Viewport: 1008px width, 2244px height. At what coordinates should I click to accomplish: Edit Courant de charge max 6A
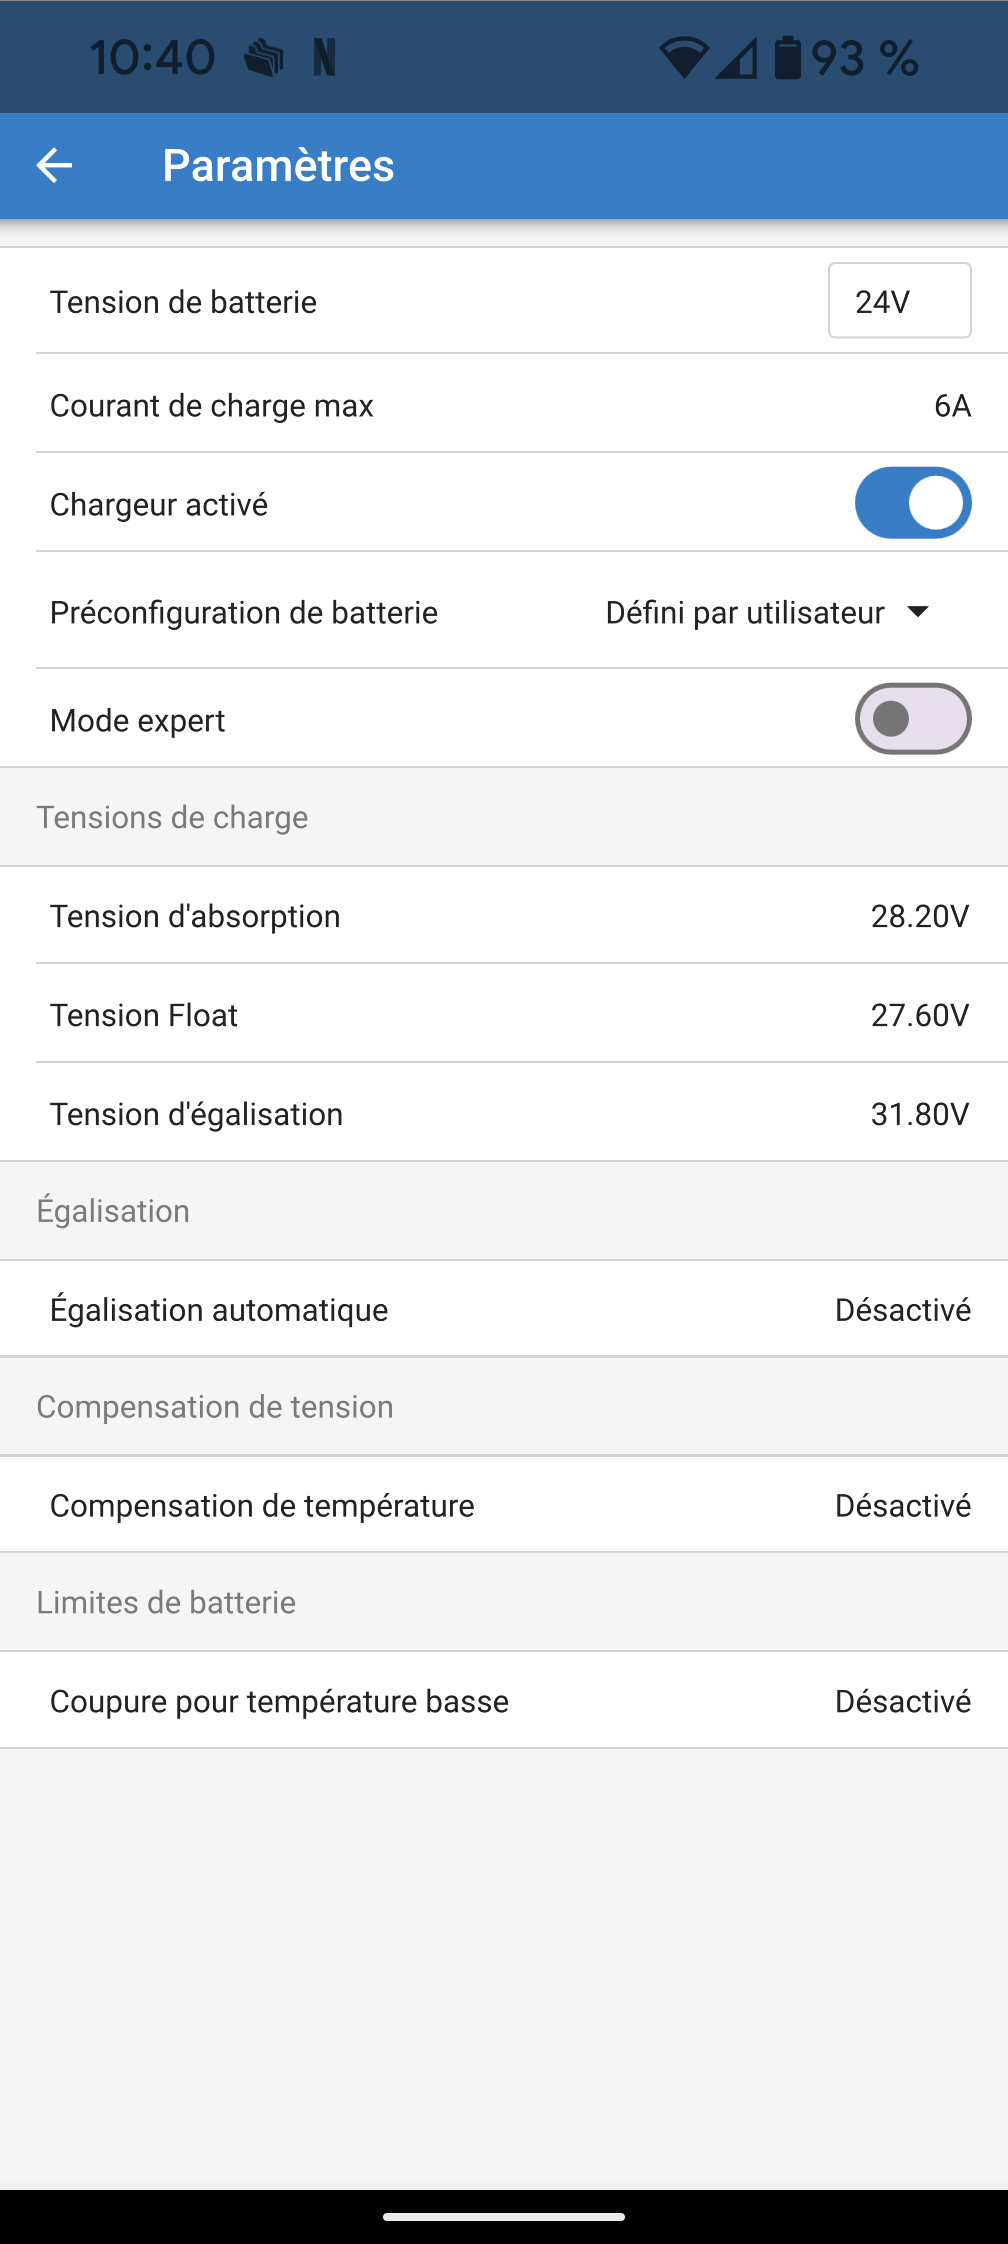[952, 406]
